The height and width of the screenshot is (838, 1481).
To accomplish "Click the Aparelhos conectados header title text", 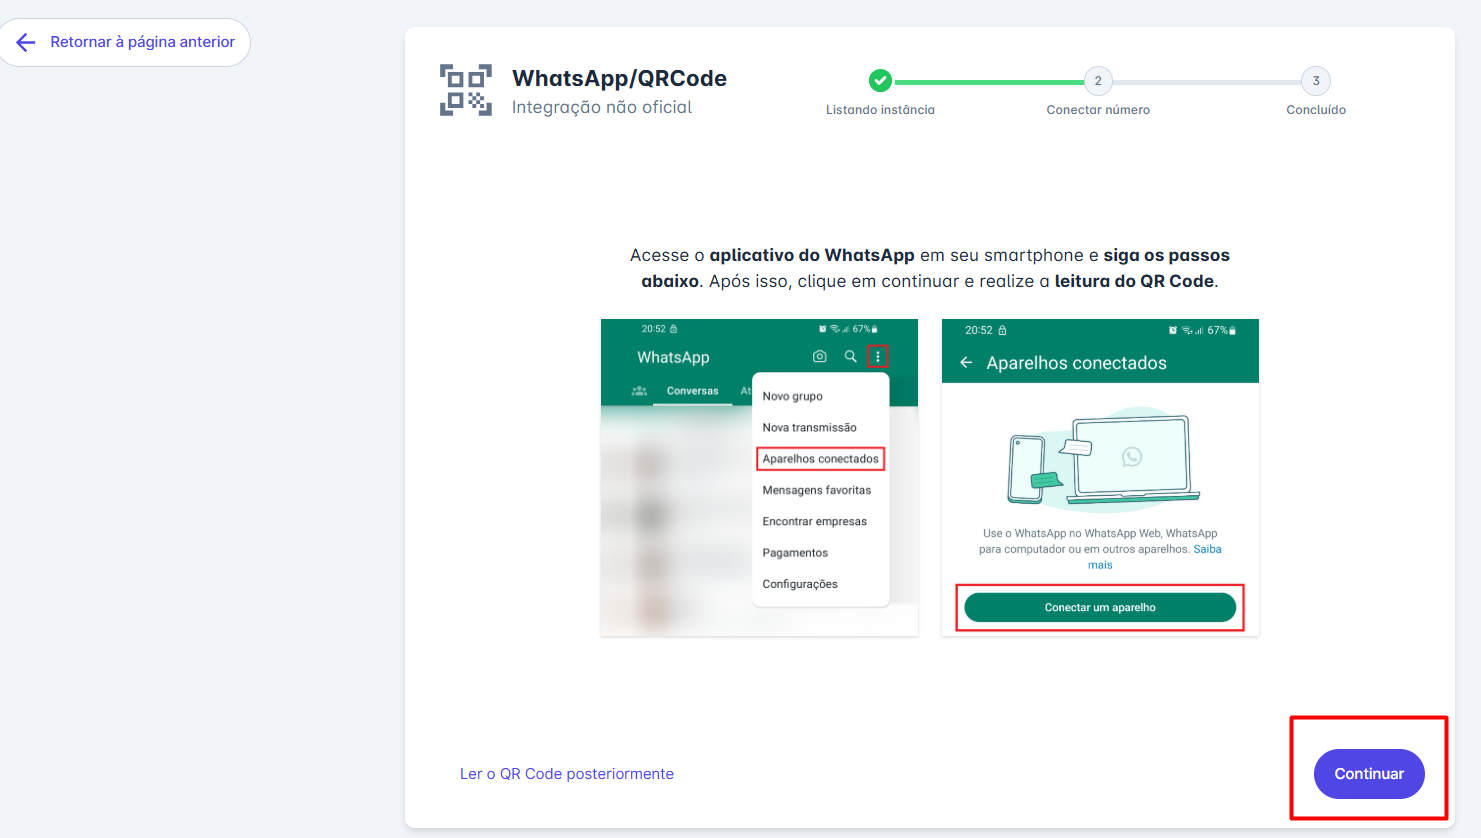I will click(1077, 363).
